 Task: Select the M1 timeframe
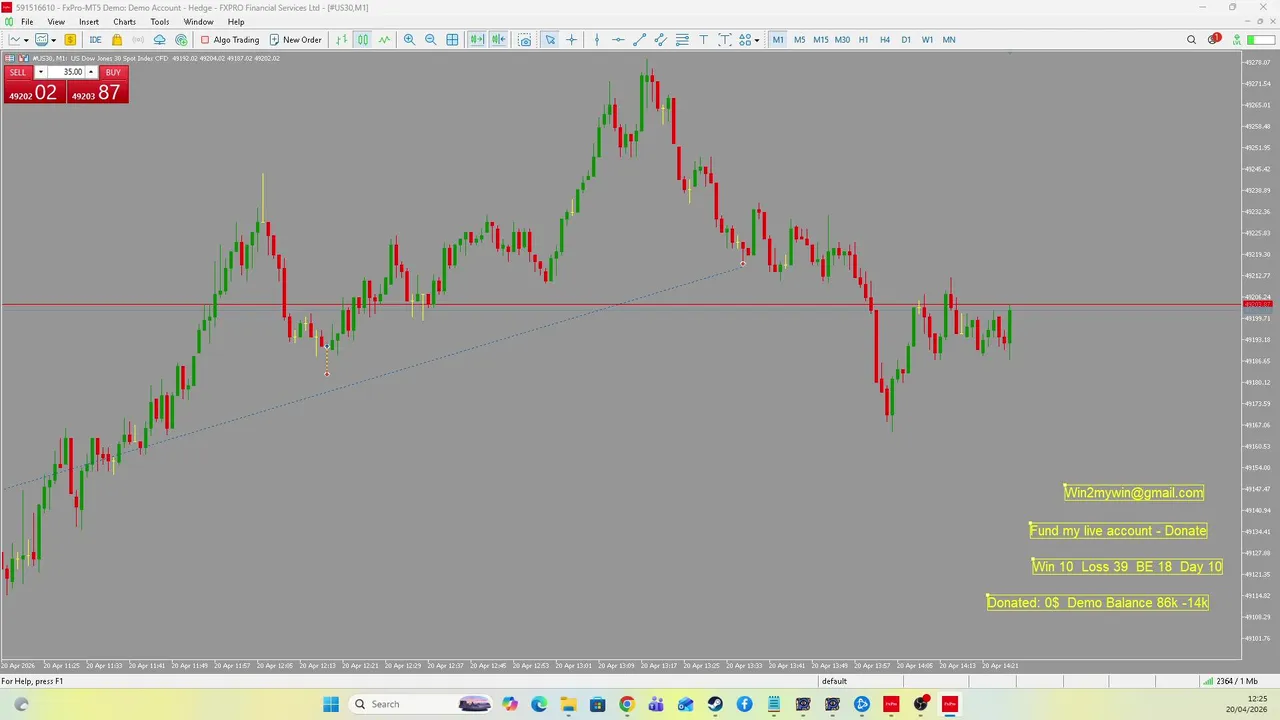tap(778, 40)
